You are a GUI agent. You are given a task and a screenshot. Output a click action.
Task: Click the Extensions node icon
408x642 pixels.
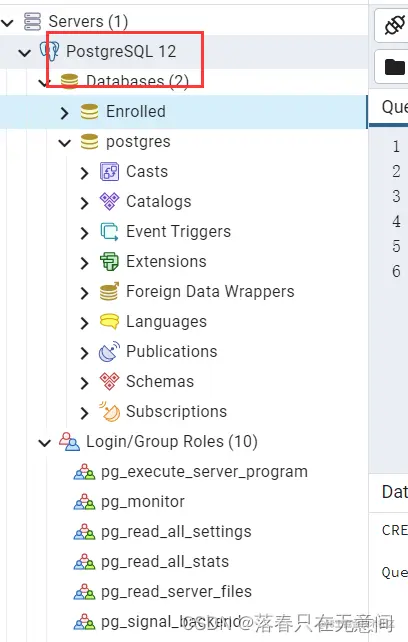[109, 262]
